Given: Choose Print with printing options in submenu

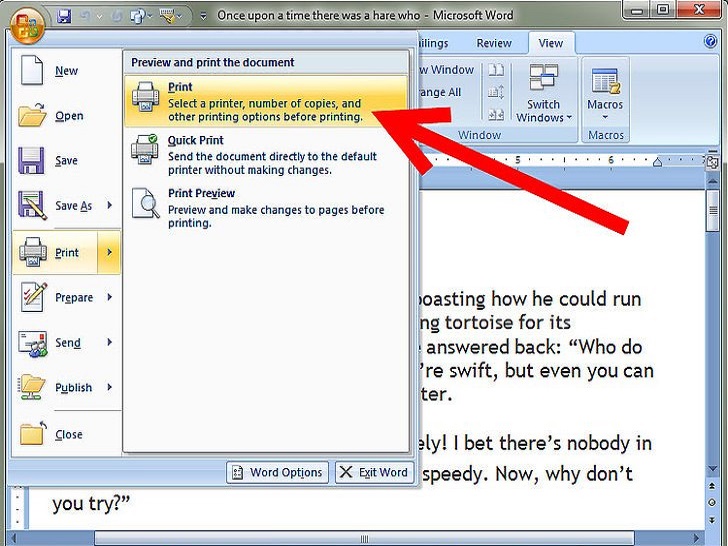Looking at the screenshot, I should [x=266, y=102].
